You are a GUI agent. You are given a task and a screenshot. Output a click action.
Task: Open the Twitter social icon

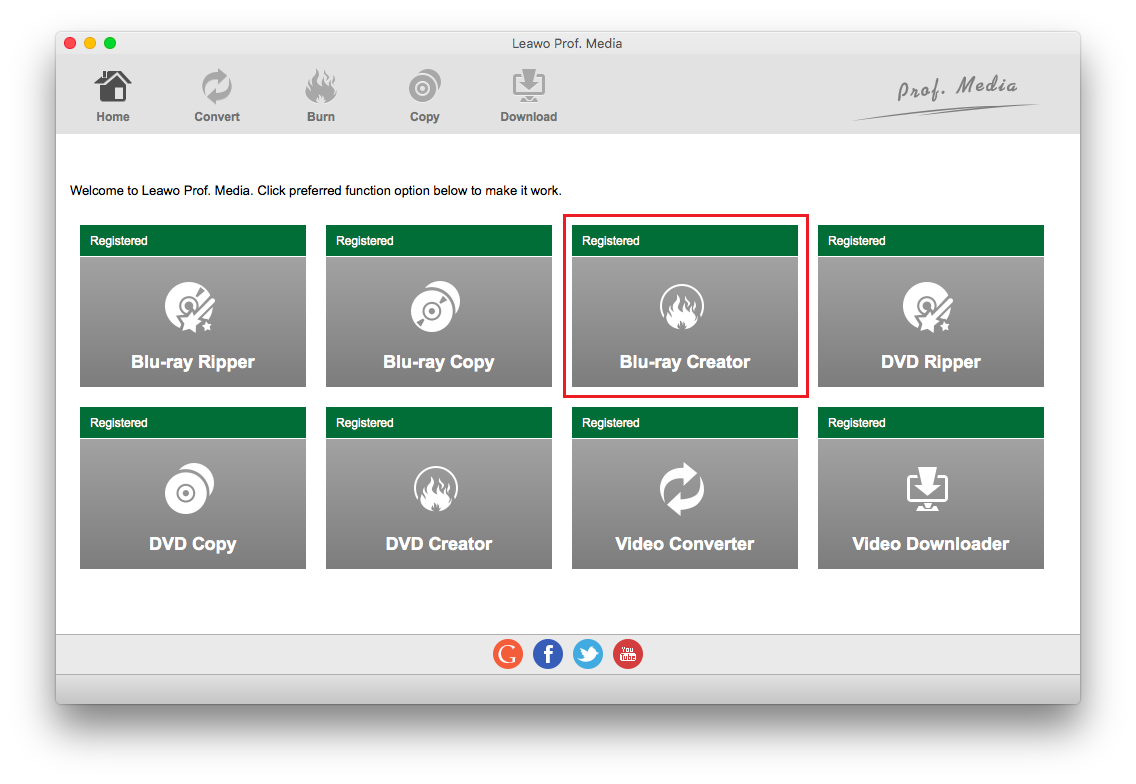click(x=588, y=654)
